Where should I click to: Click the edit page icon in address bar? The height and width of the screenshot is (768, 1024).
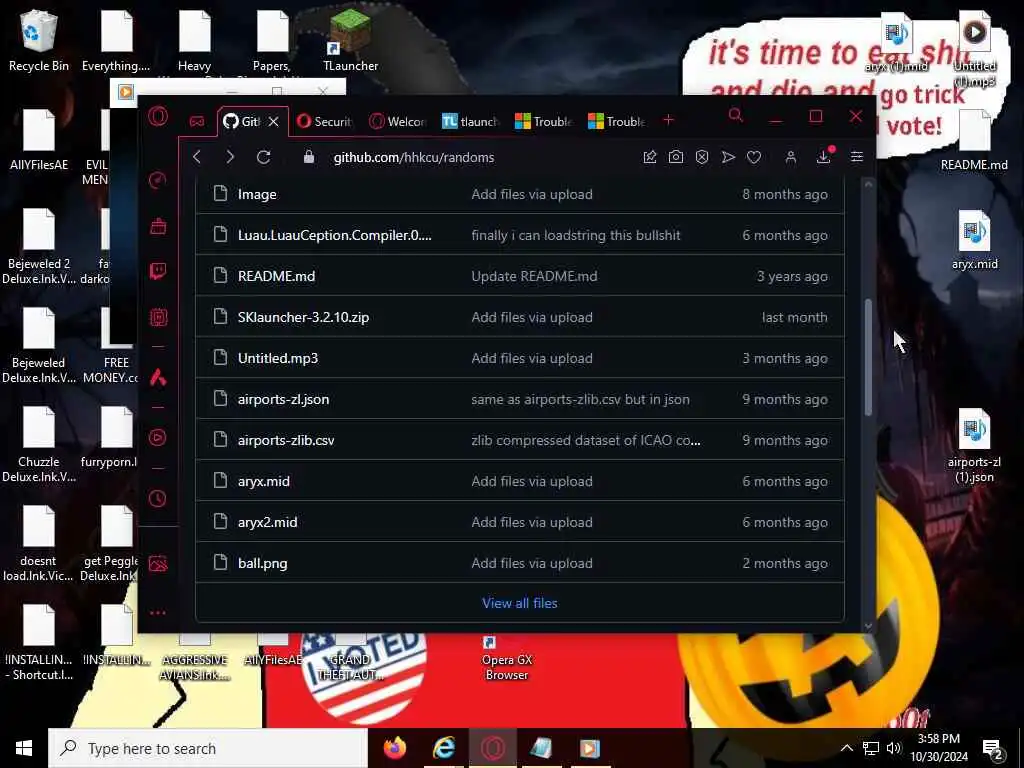[x=649, y=157]
